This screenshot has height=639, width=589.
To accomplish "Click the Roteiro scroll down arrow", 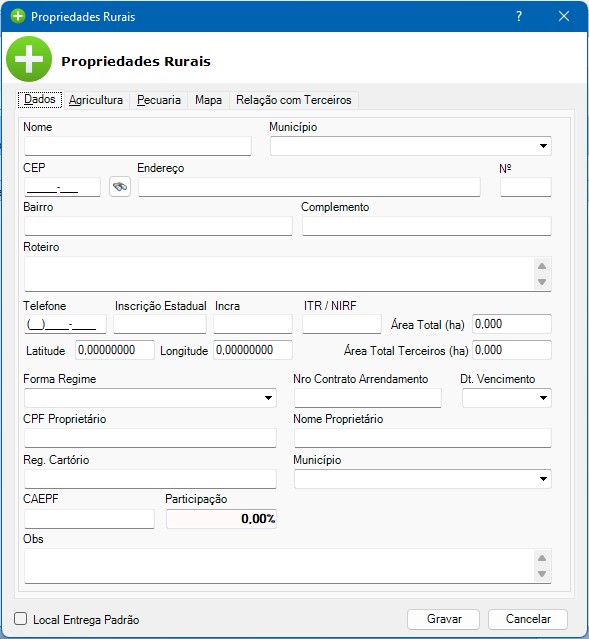I will 542,282.
